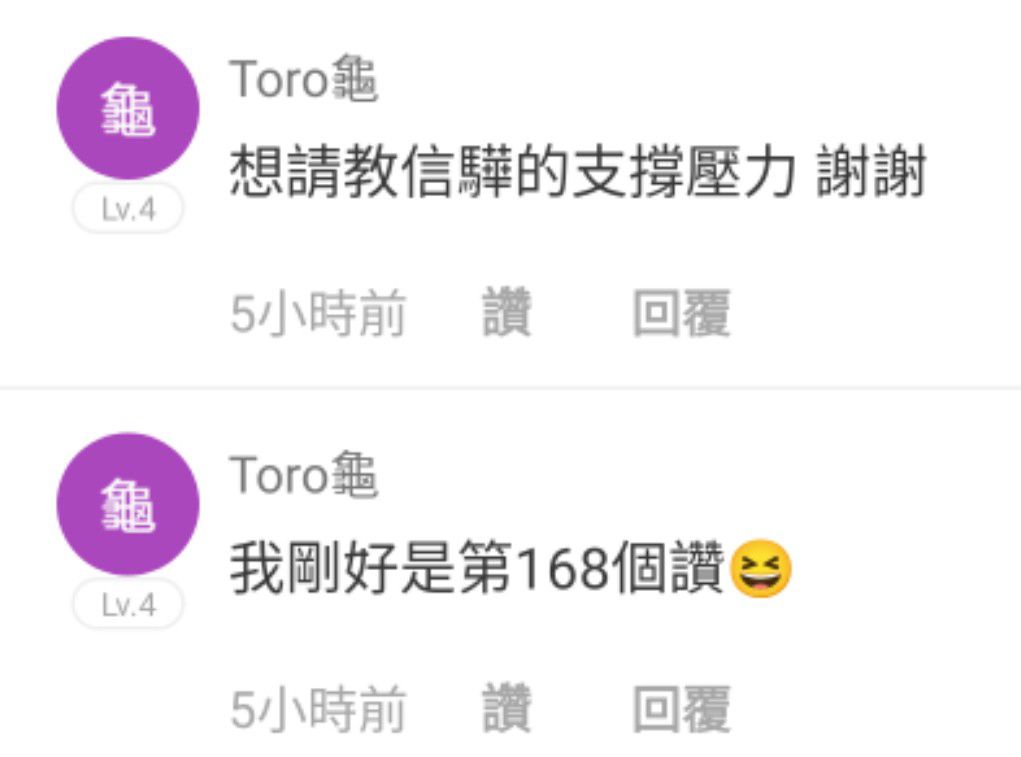
Task: Tap the Lv.4 badge under the second avatar
Action: click(128, 605)
